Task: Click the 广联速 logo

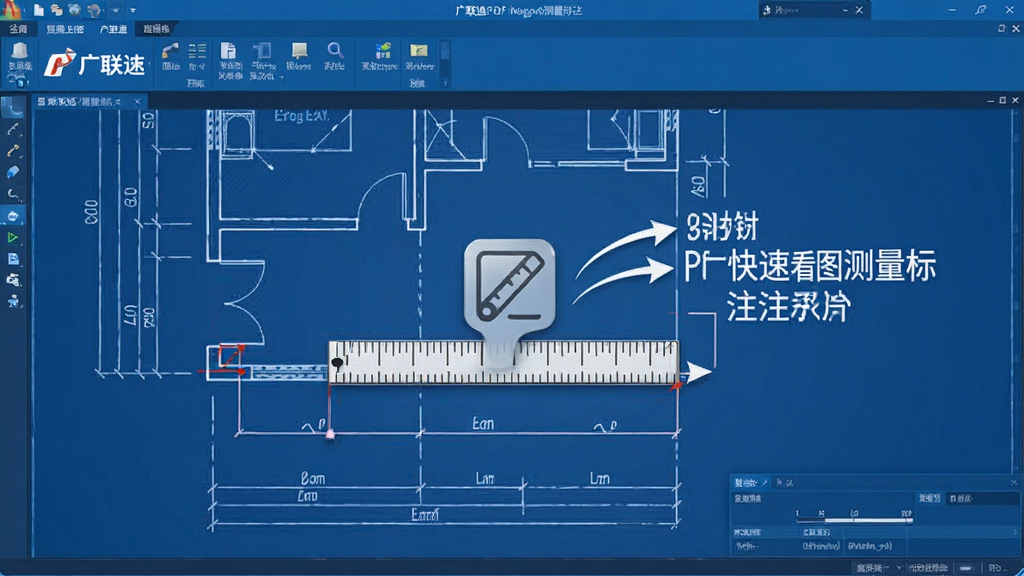Action: [x=95, y=63]
